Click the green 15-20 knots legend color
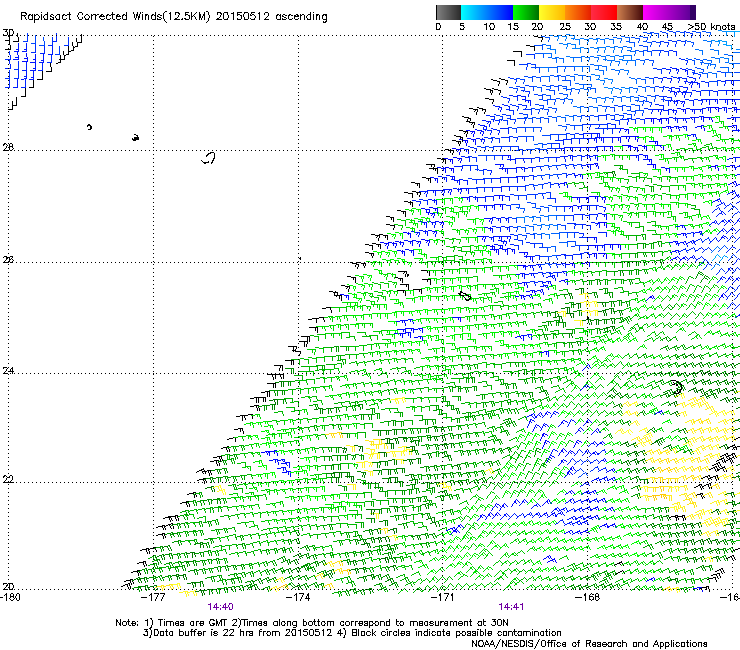 click(526, 12)
